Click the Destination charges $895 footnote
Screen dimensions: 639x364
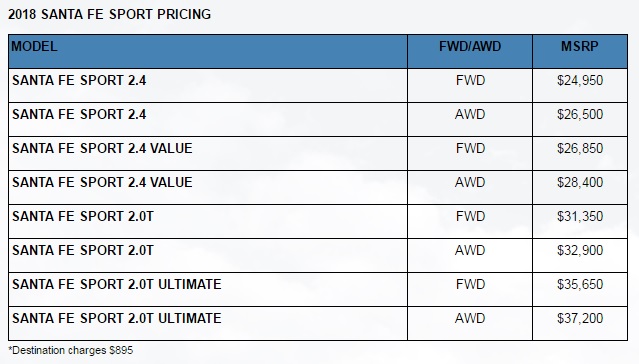[71, 351]
